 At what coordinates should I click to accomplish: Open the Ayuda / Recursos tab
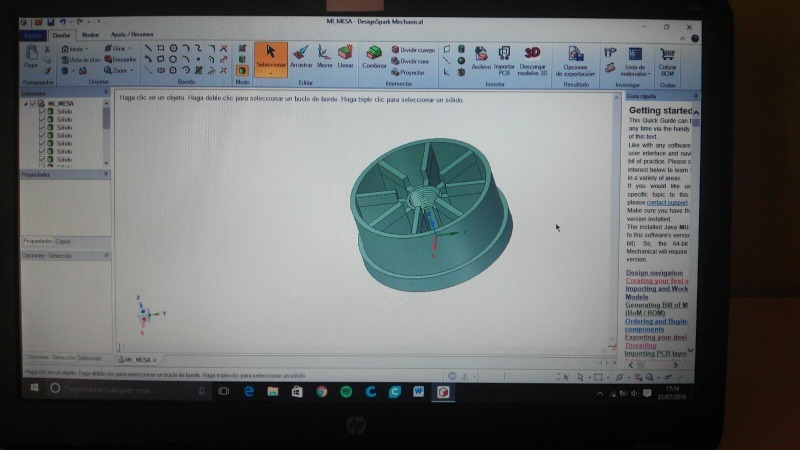pos(132,35)
